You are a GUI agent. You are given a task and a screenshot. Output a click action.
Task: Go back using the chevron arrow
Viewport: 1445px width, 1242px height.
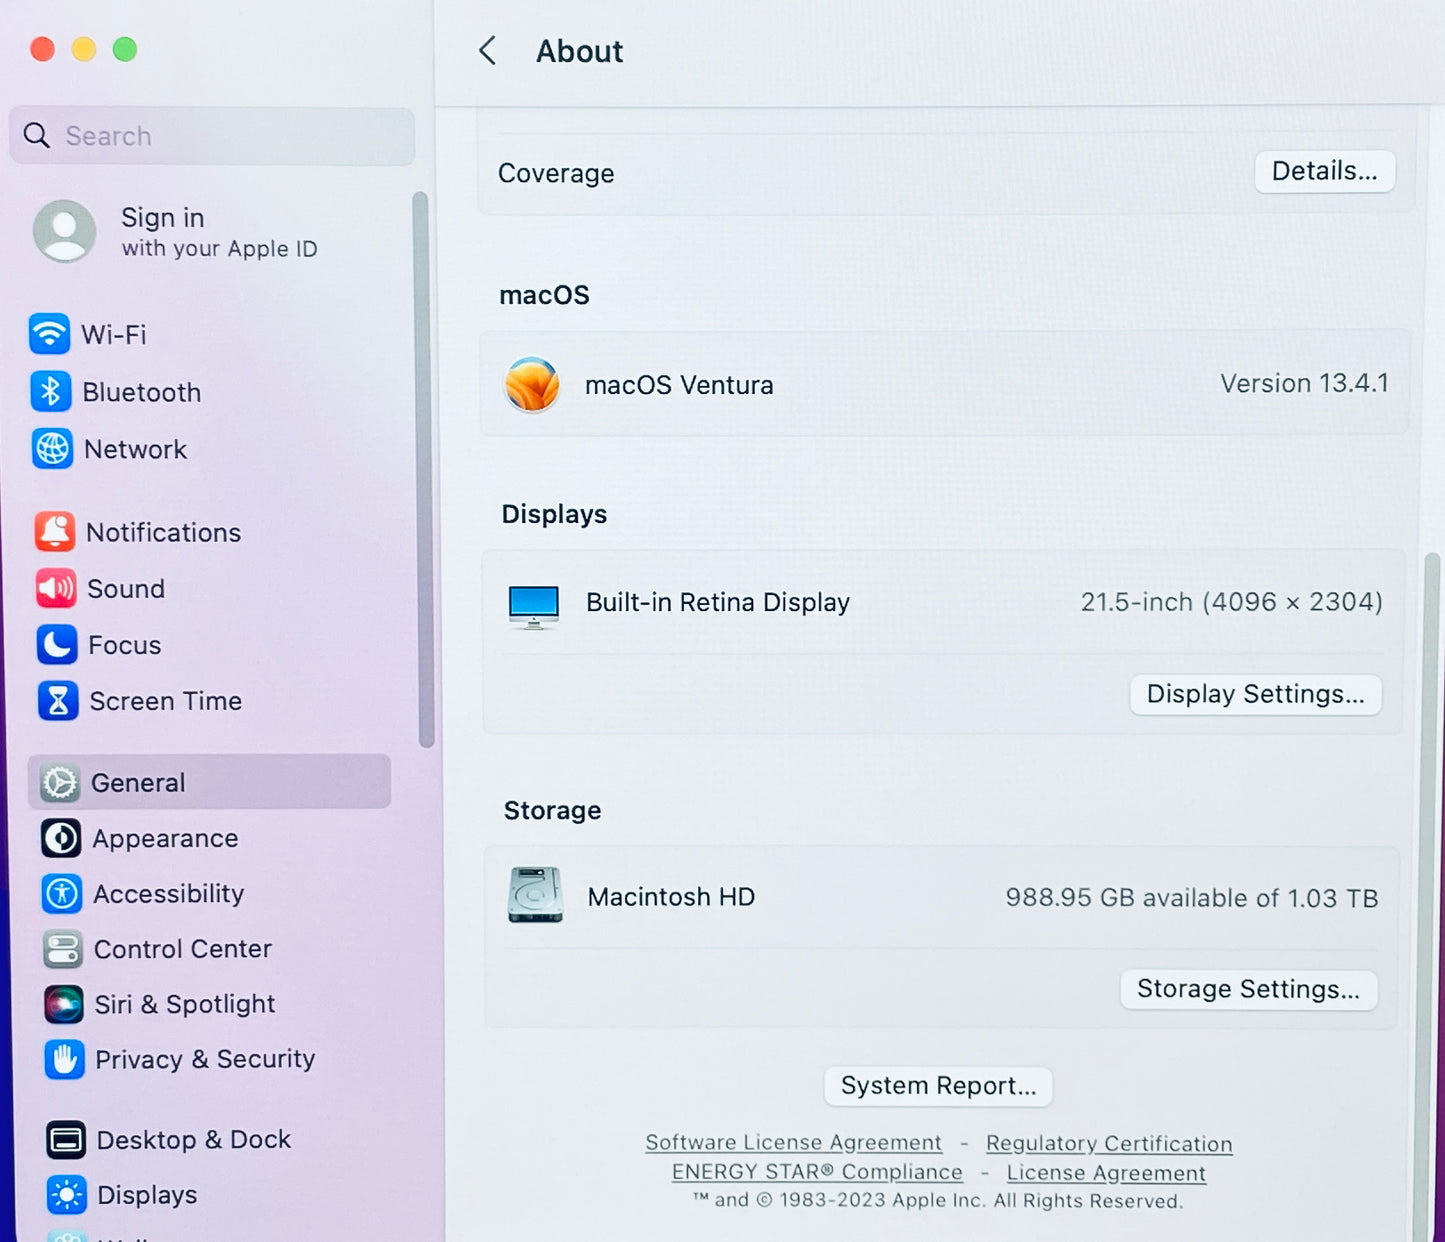tap(488, 51)
